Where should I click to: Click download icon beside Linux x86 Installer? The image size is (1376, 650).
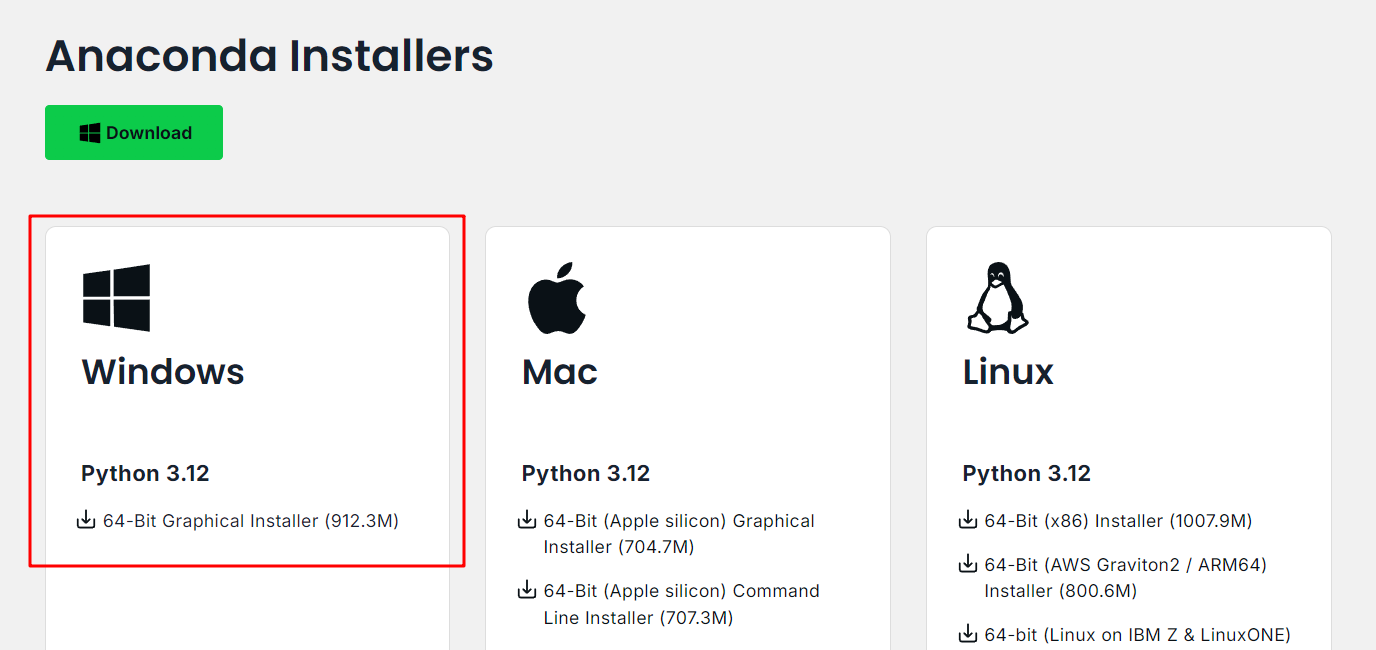(968, 520)
